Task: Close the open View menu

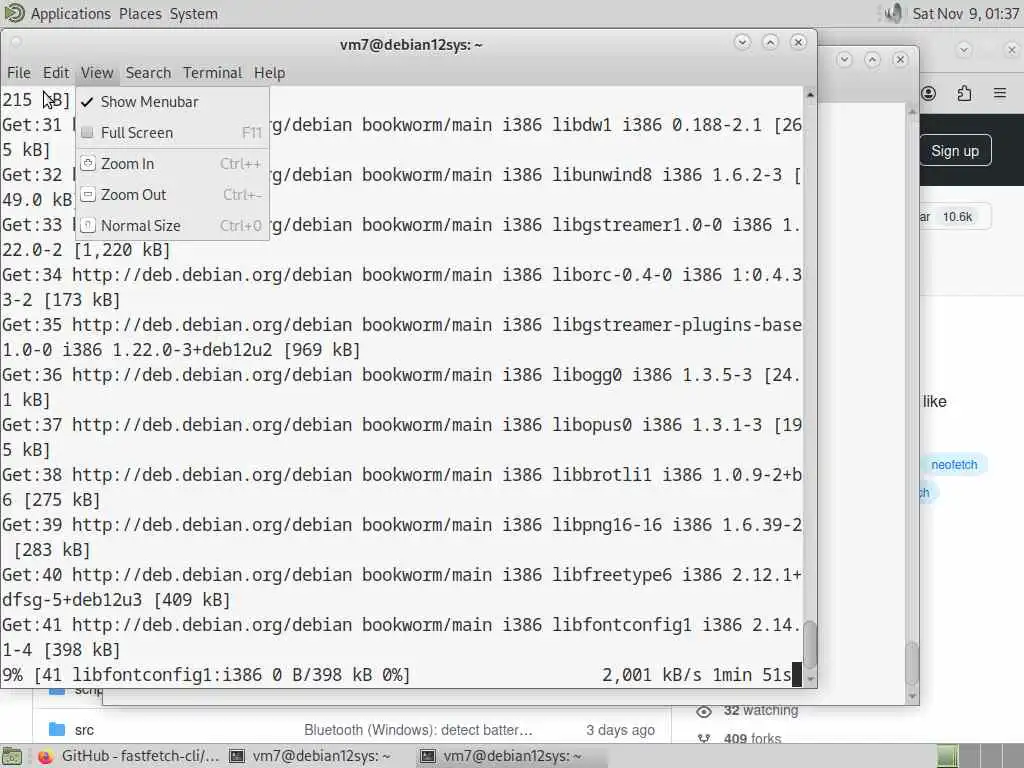Action: click(x=97, y=72)
